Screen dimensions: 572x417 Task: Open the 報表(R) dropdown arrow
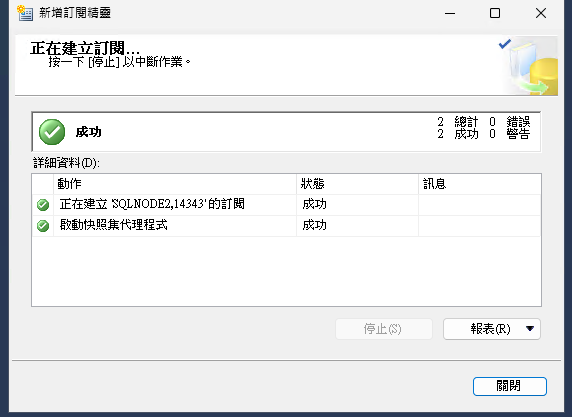tap(530, 329)
